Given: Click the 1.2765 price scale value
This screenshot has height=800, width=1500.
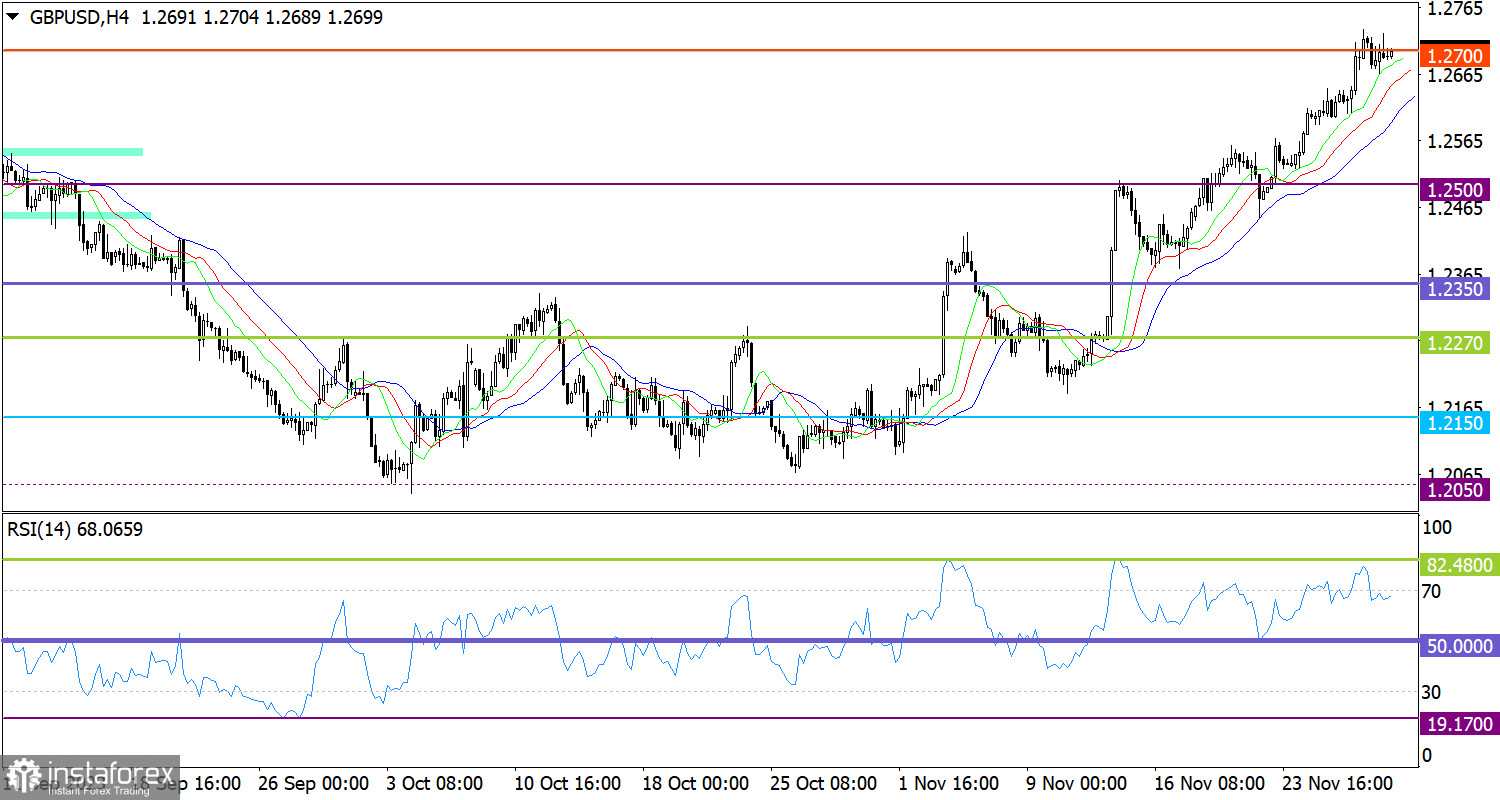Looking at the screenshot, I should coord(1454,9).
